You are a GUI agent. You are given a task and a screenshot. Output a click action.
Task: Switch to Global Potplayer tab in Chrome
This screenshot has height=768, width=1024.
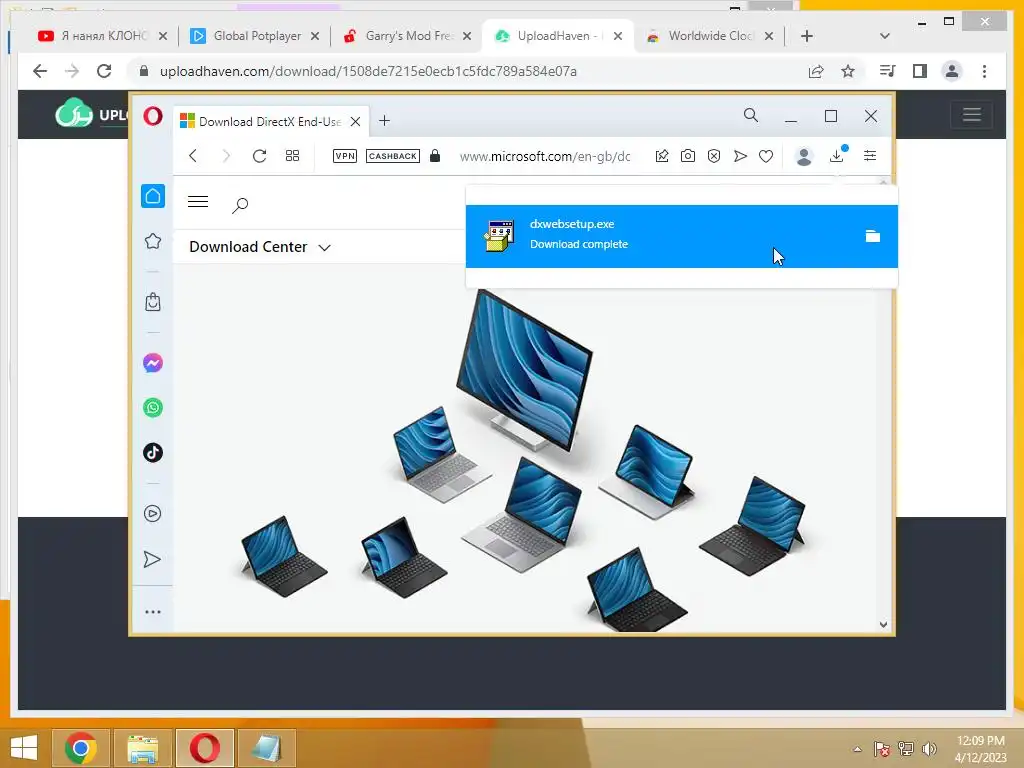point(255,36)
